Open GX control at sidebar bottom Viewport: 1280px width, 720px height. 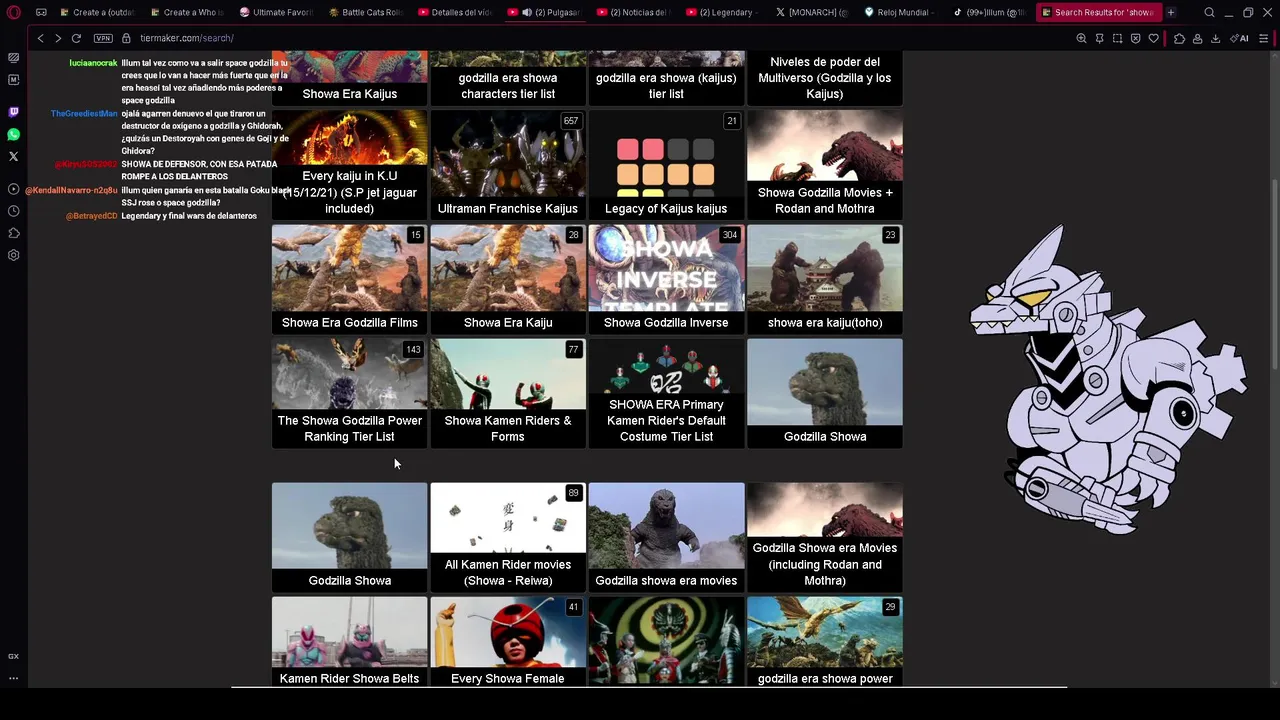coord(13,656)
